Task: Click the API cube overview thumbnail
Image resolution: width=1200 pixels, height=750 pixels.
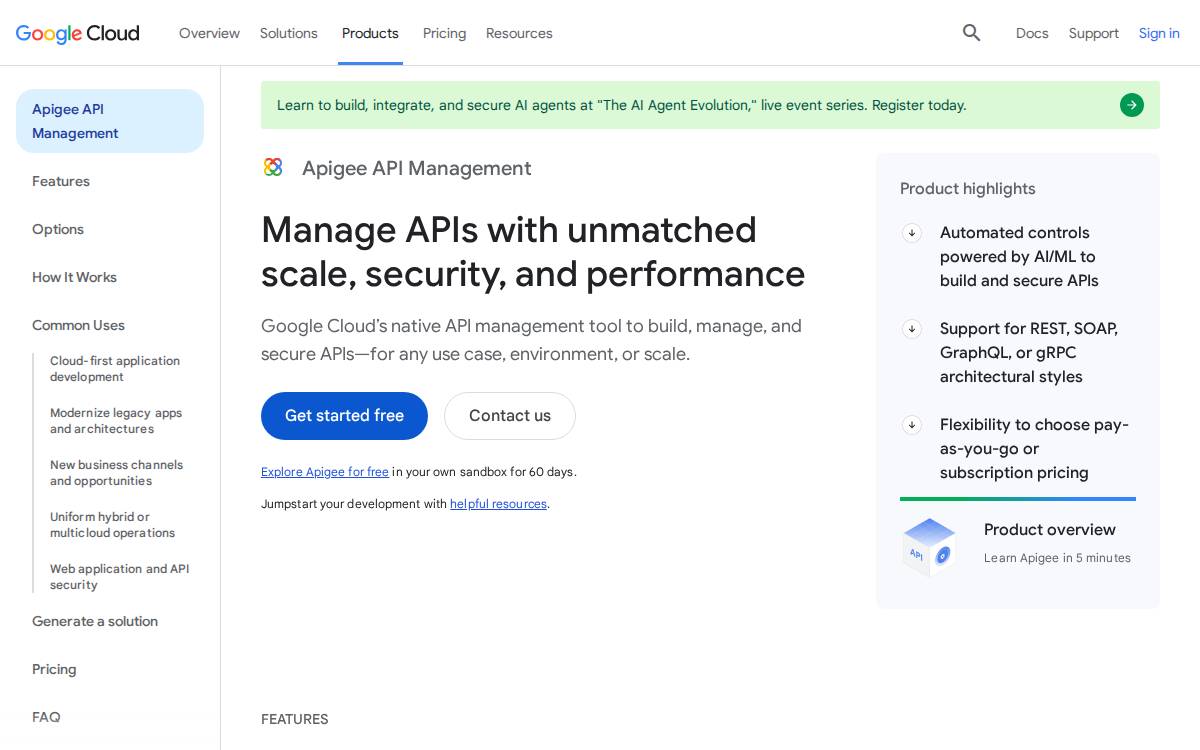Action: pos(929,545)
